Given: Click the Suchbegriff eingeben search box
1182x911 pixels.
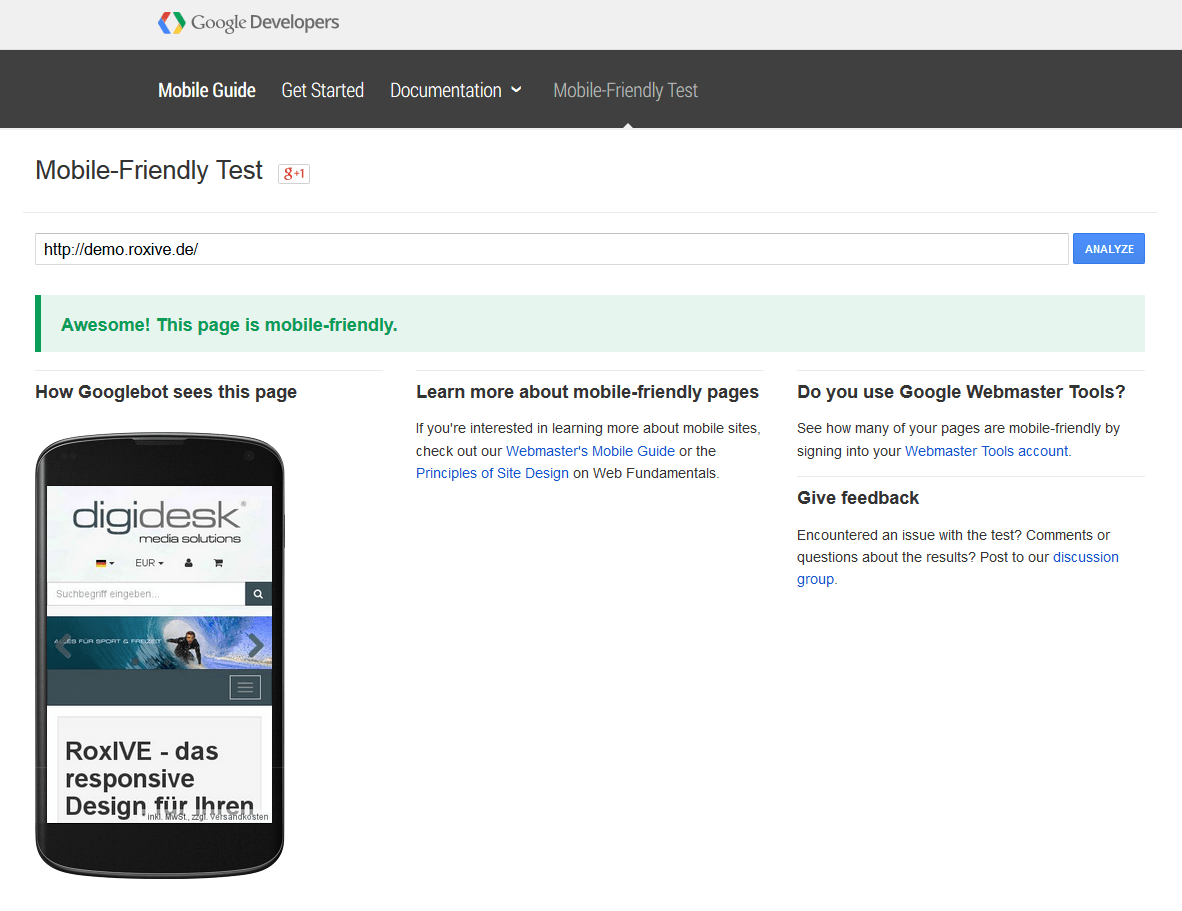Looking at the screenshot, I should [x=146, y=594].
